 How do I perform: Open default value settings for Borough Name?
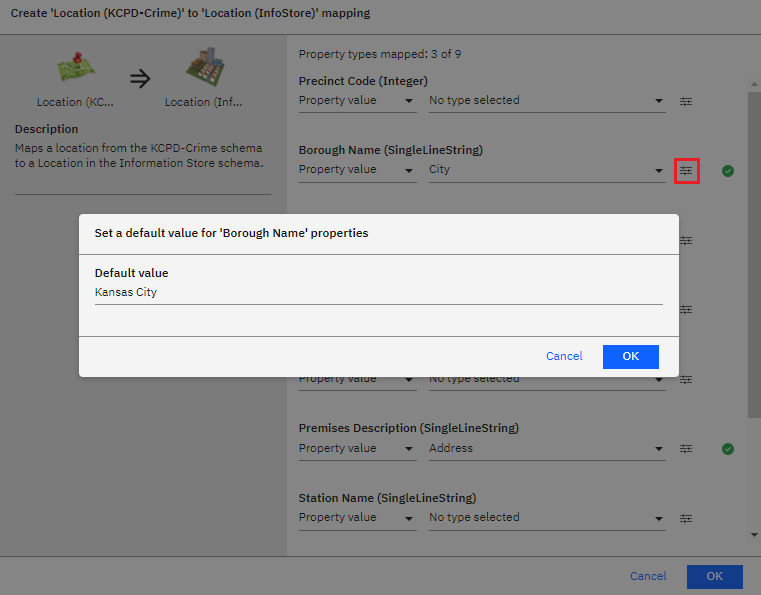pyautogui.click(x=686, y=171)
